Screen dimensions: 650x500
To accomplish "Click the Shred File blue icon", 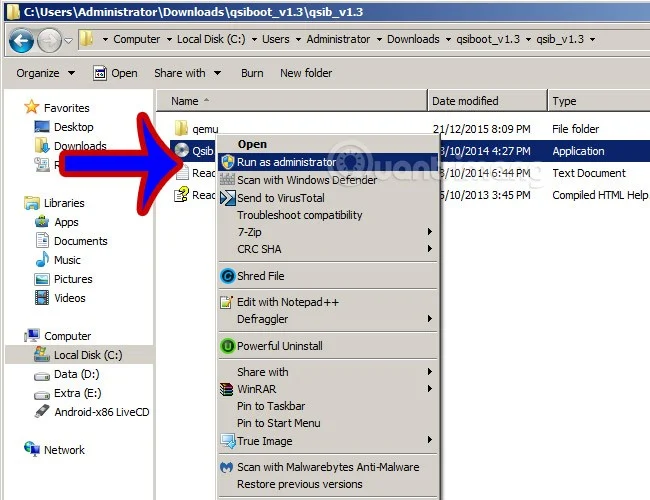I will 228,276.
